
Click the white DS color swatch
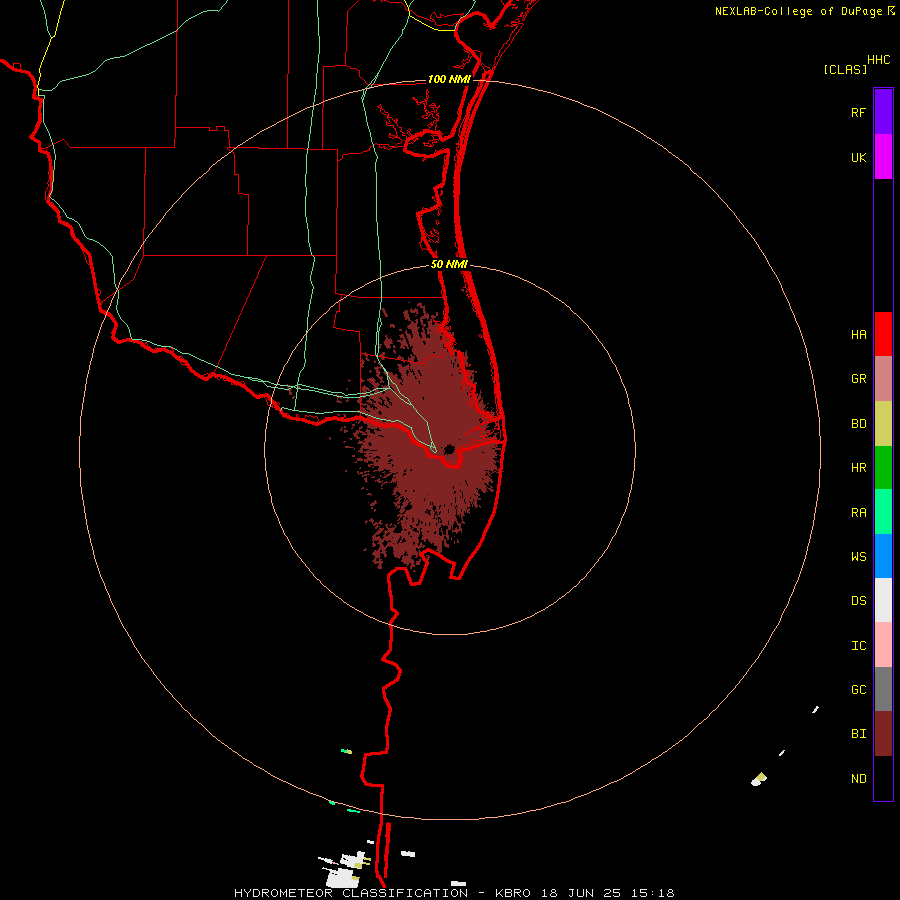pyautogui.click(x=883, y=600)
